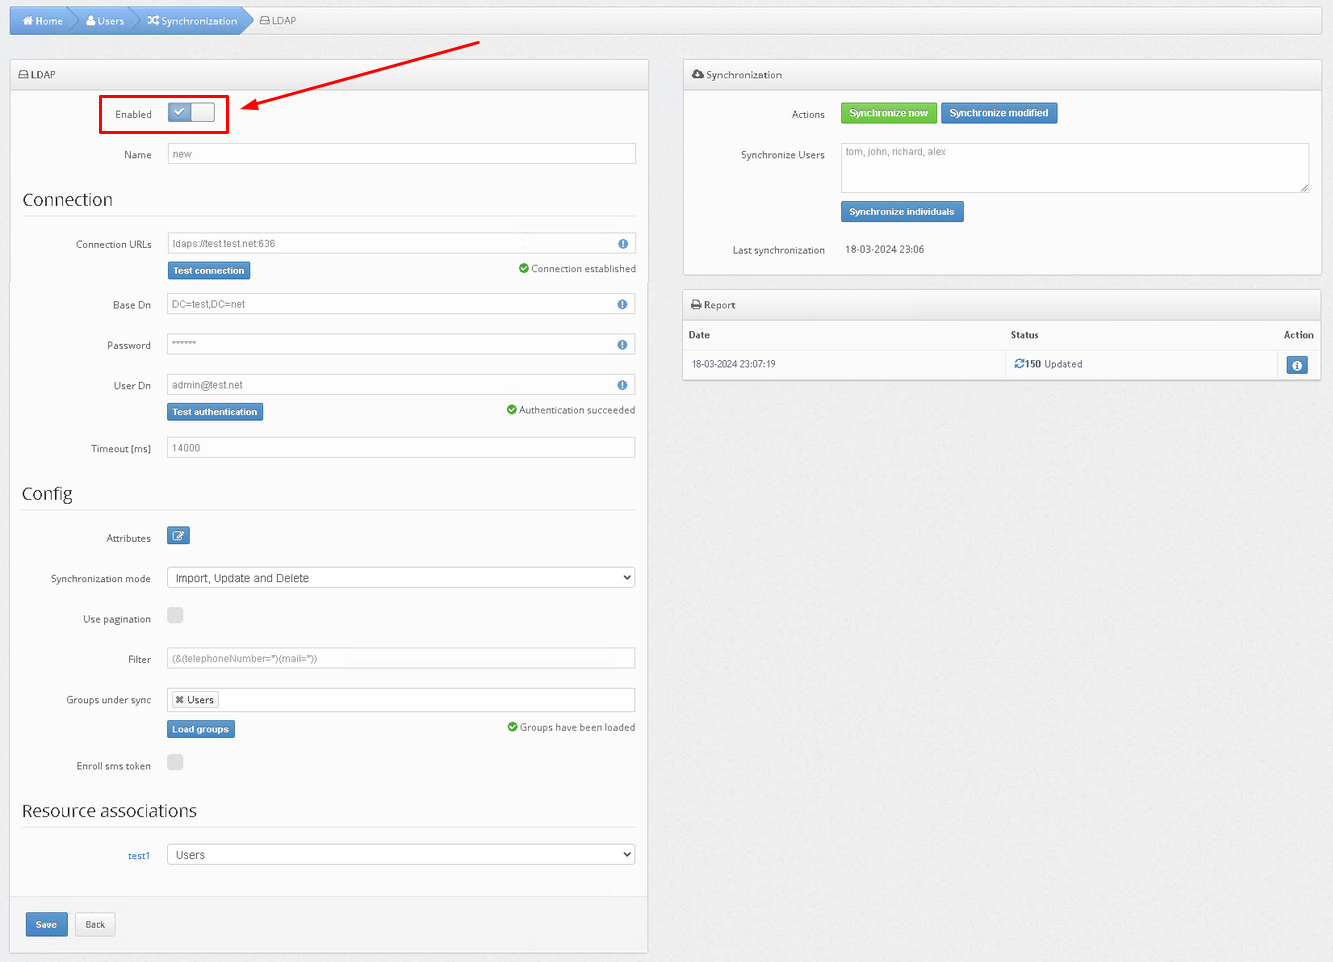Focus the Synchronize Users text area
Screen dimensions: 1333x962
point(1075,168)
